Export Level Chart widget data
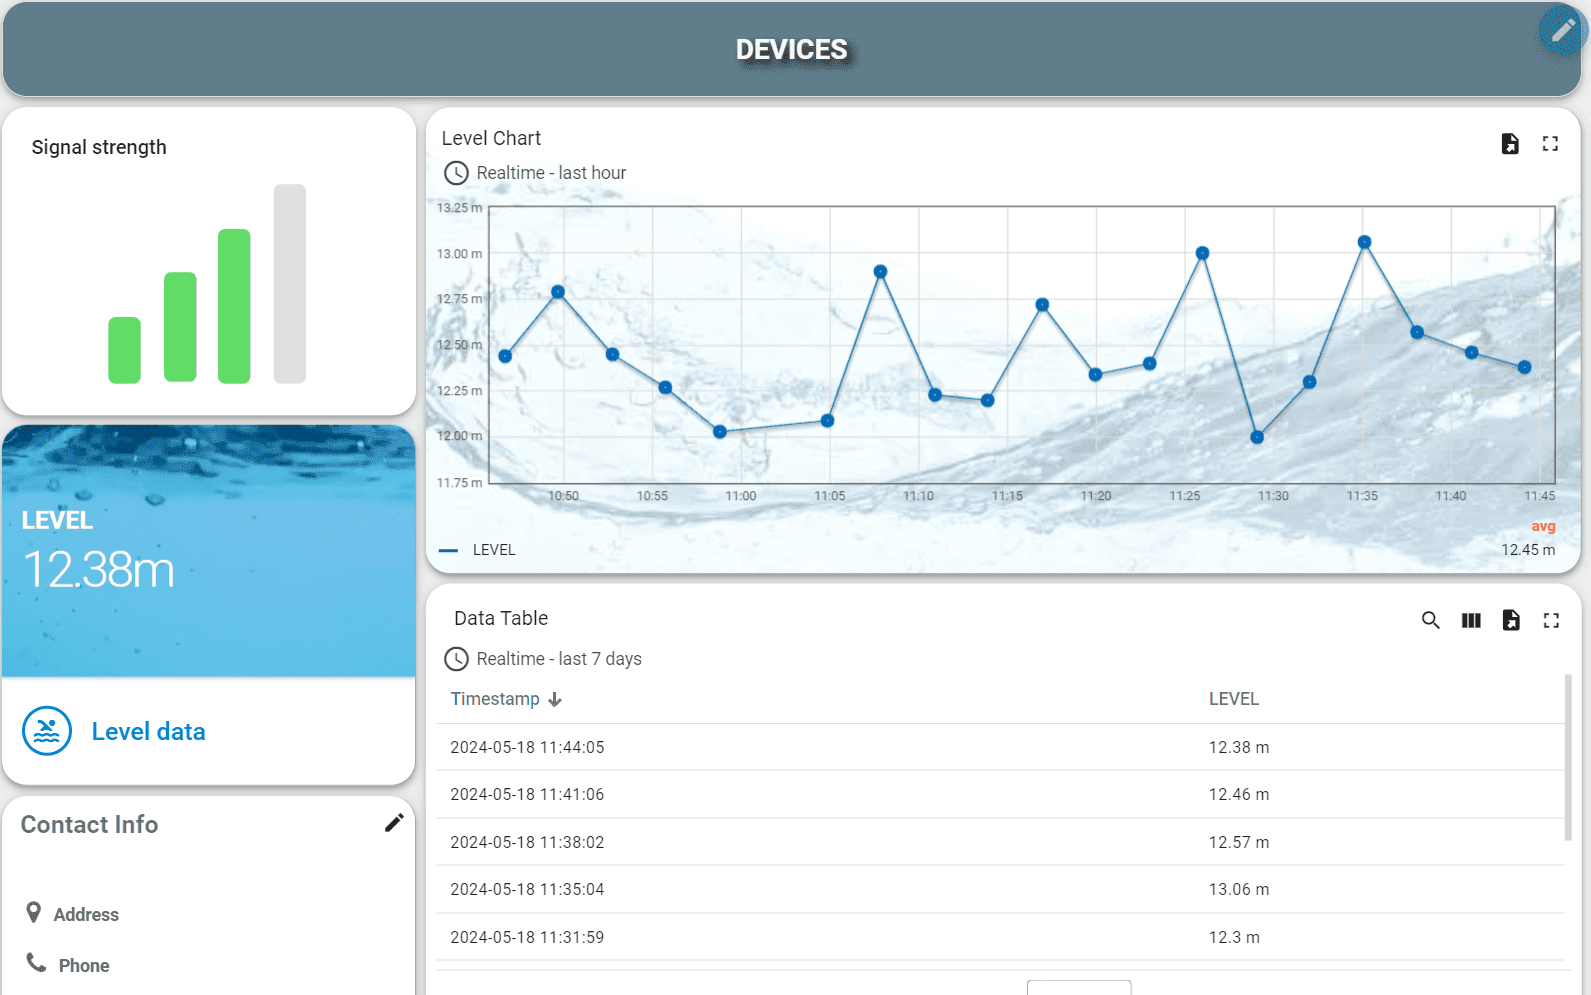This screenshot has height=995, width=1591. click(x=1510, y=144)
